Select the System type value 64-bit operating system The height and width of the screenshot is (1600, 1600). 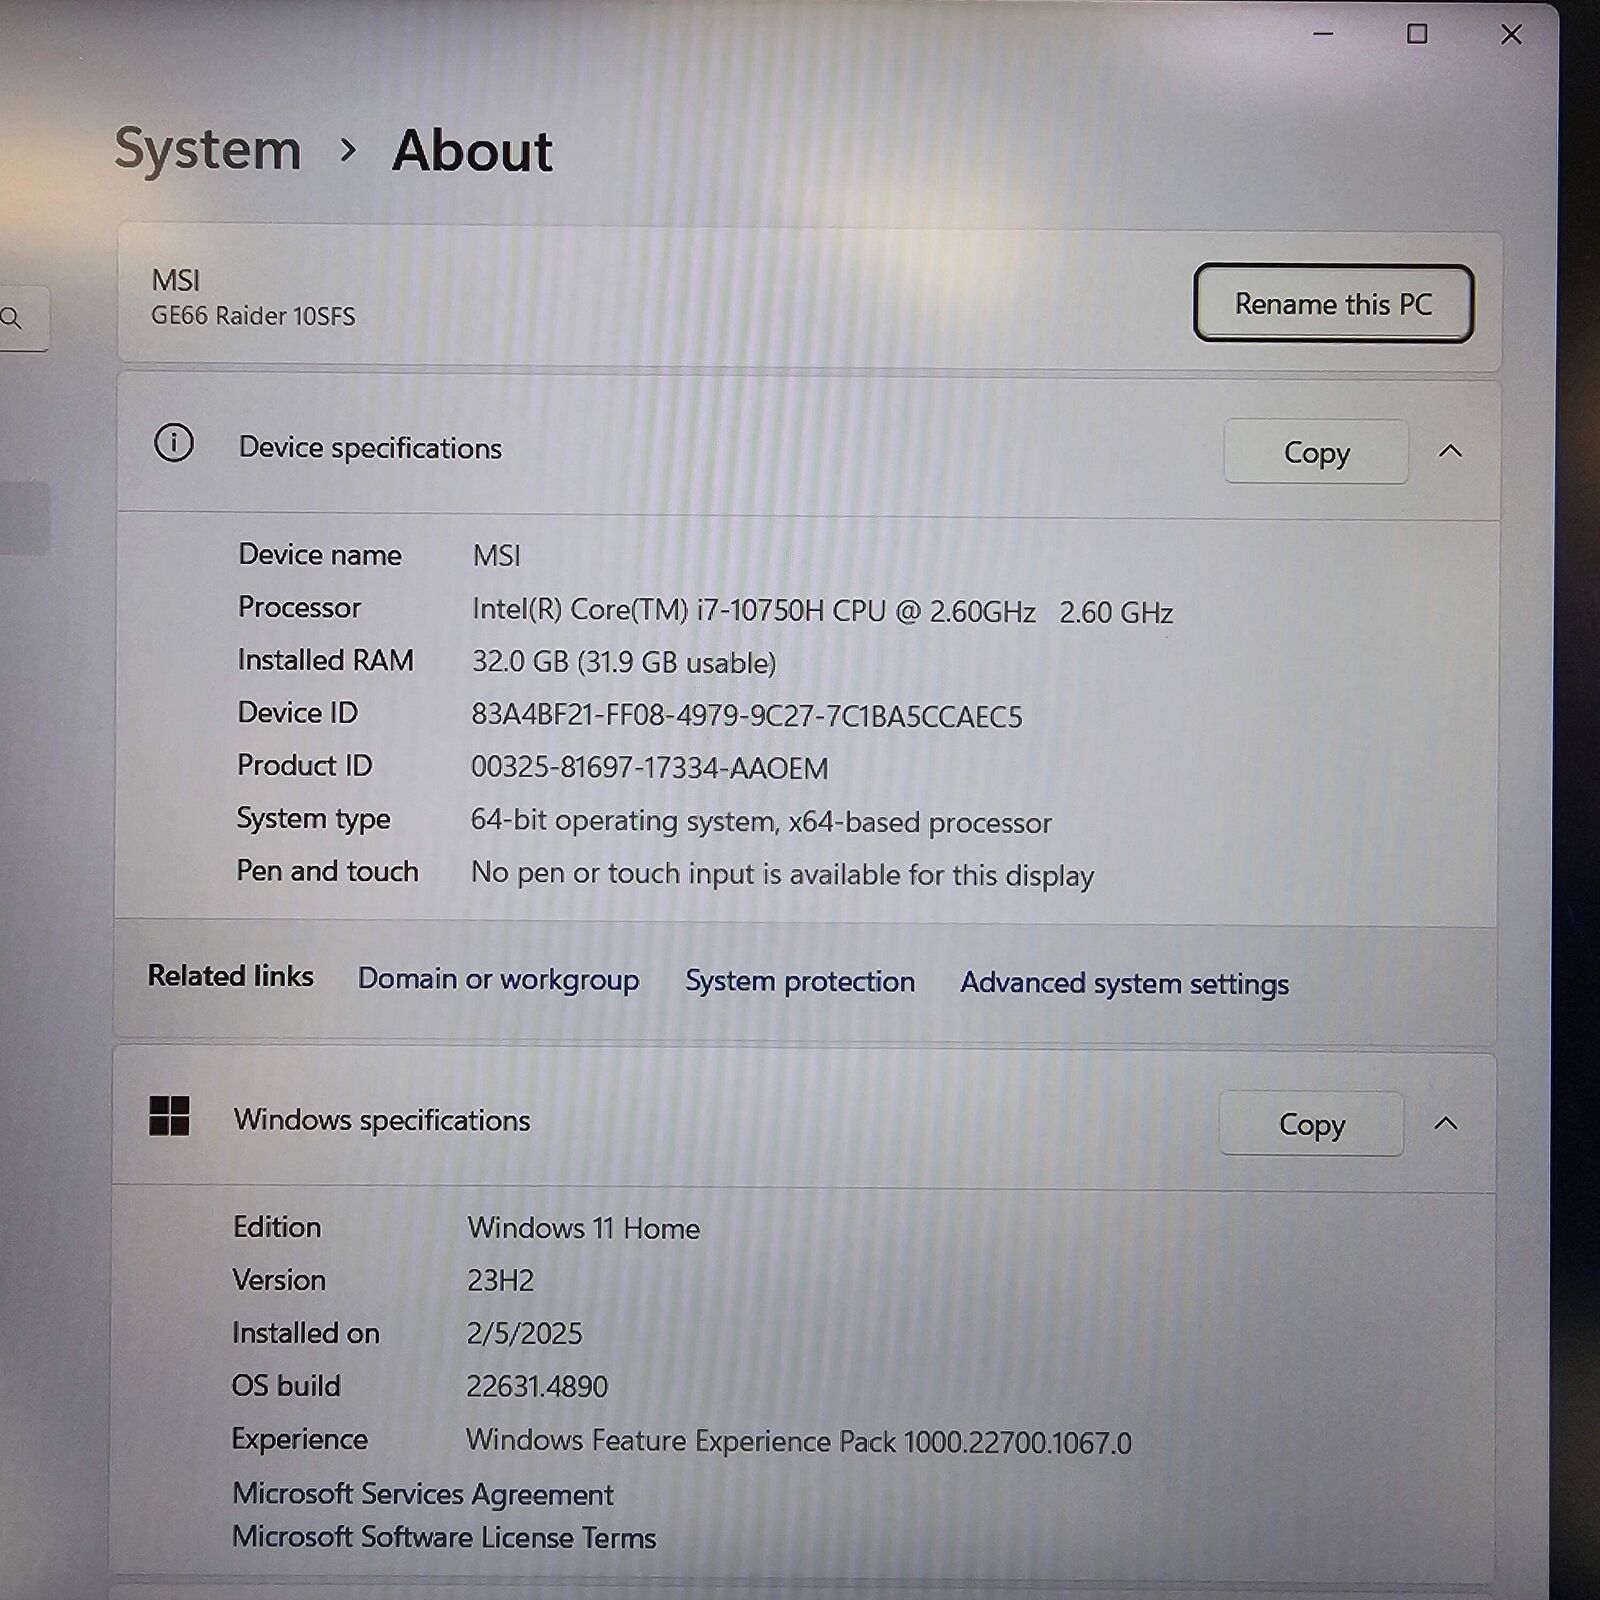pos(761,822)
